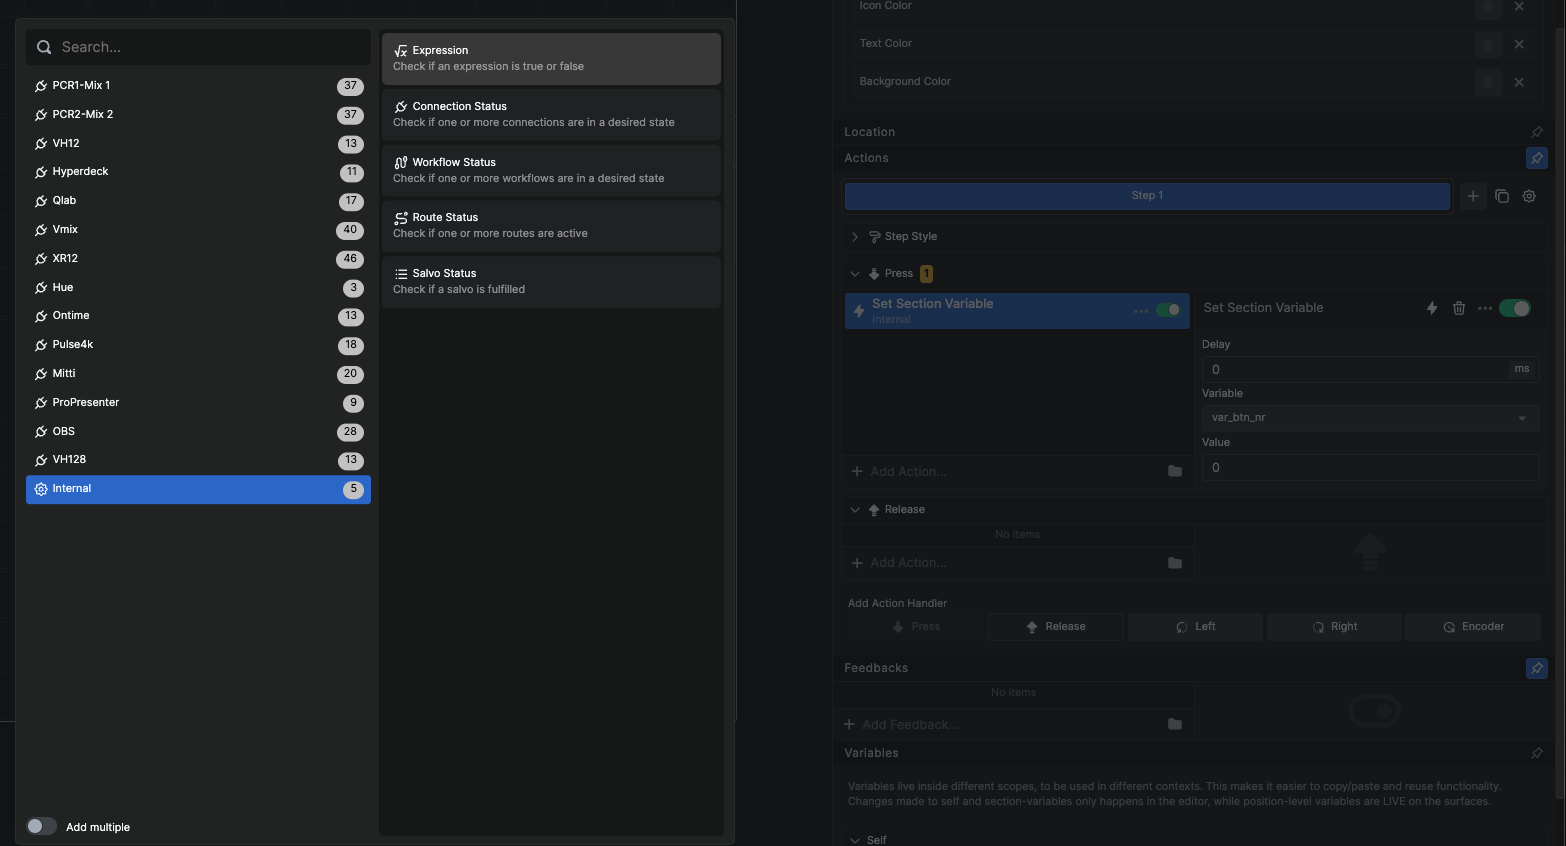The image size is (1566, 846).
Task: Collapse the Press actions section
Action: click(x=855, y=274)
